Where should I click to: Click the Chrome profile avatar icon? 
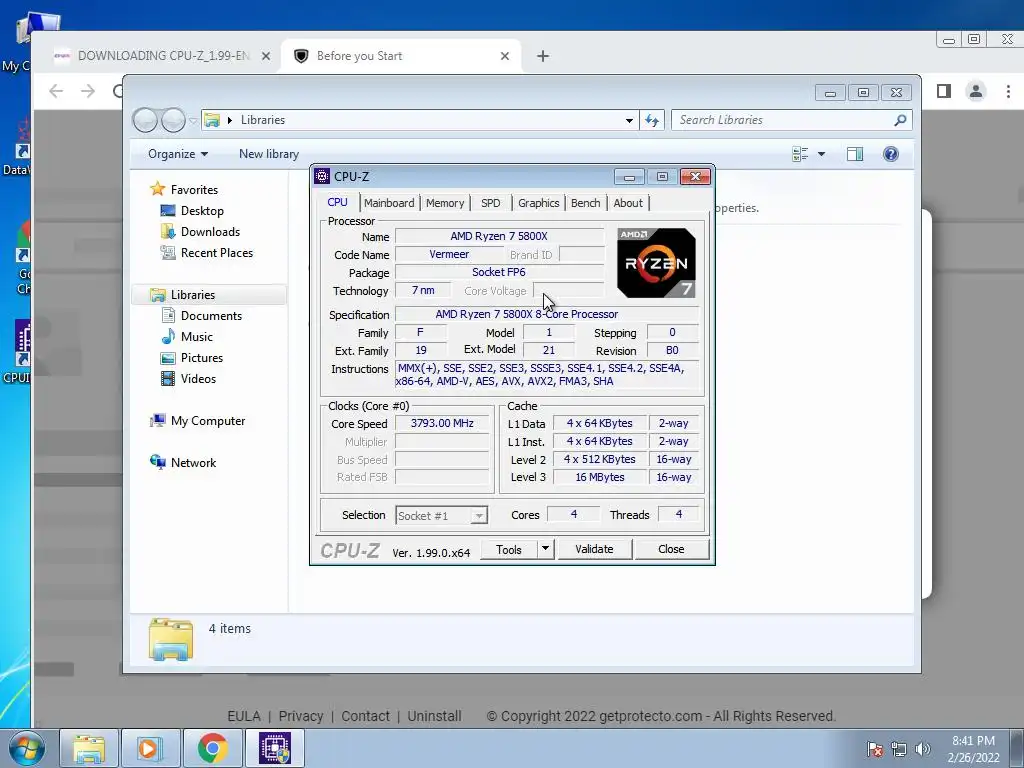point(976,91)
